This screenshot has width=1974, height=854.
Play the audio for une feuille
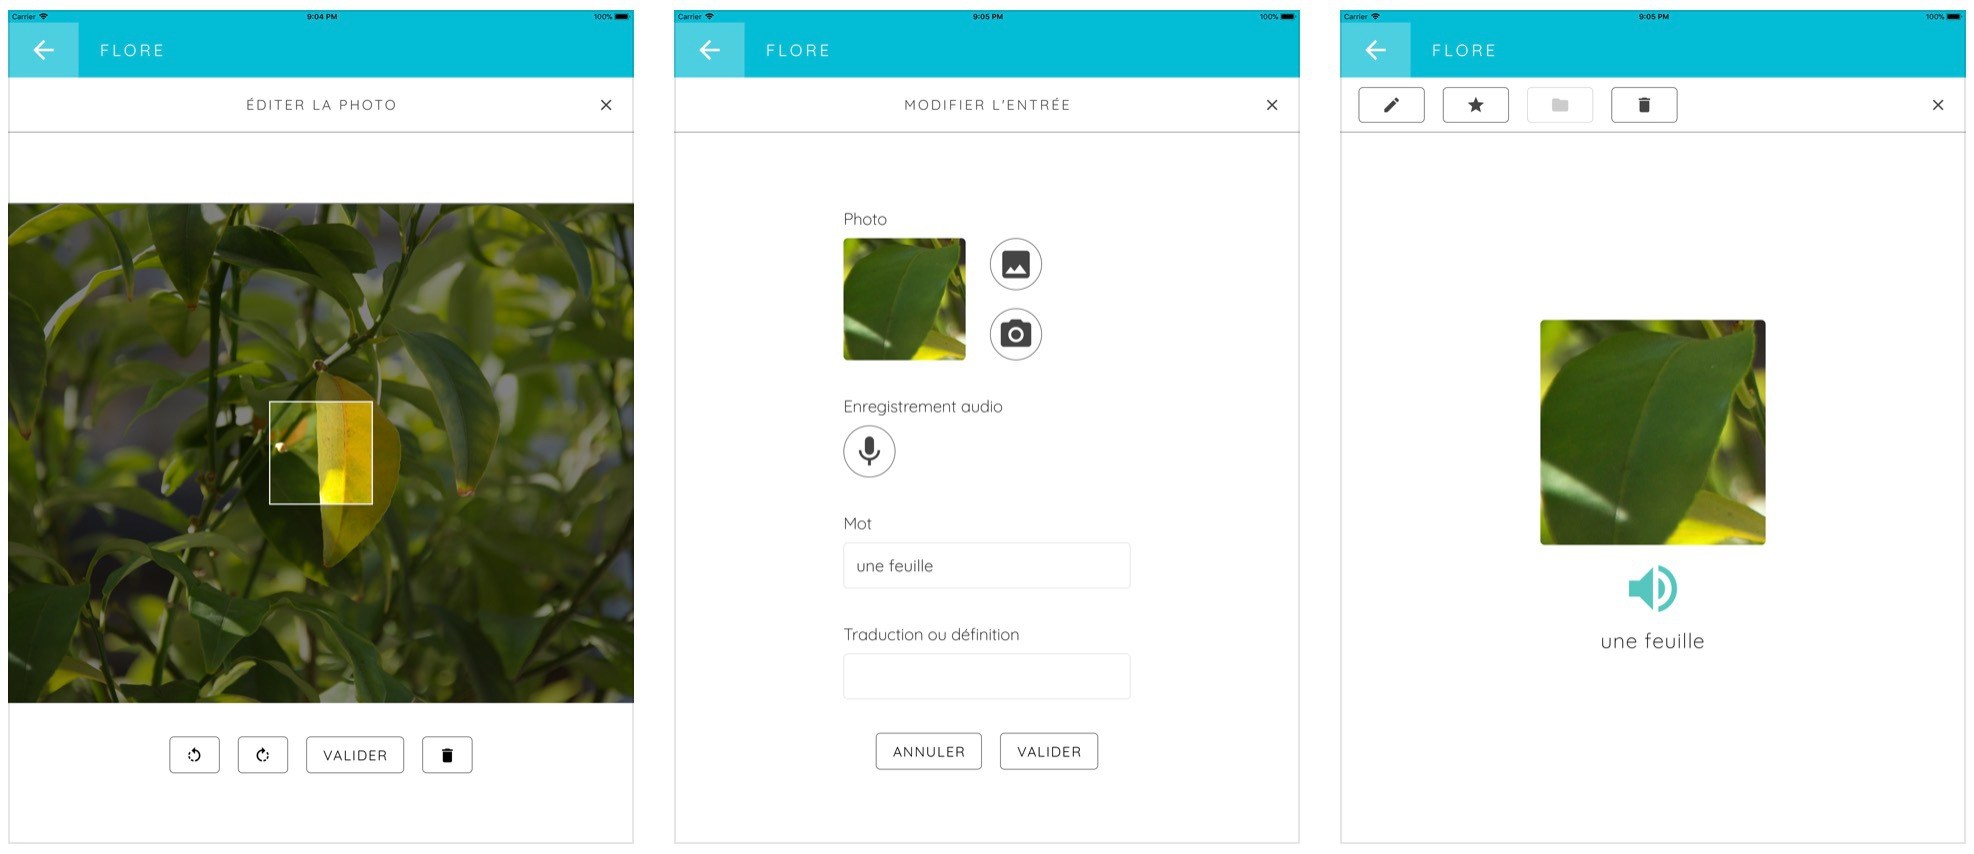(x=1652, y=588)
